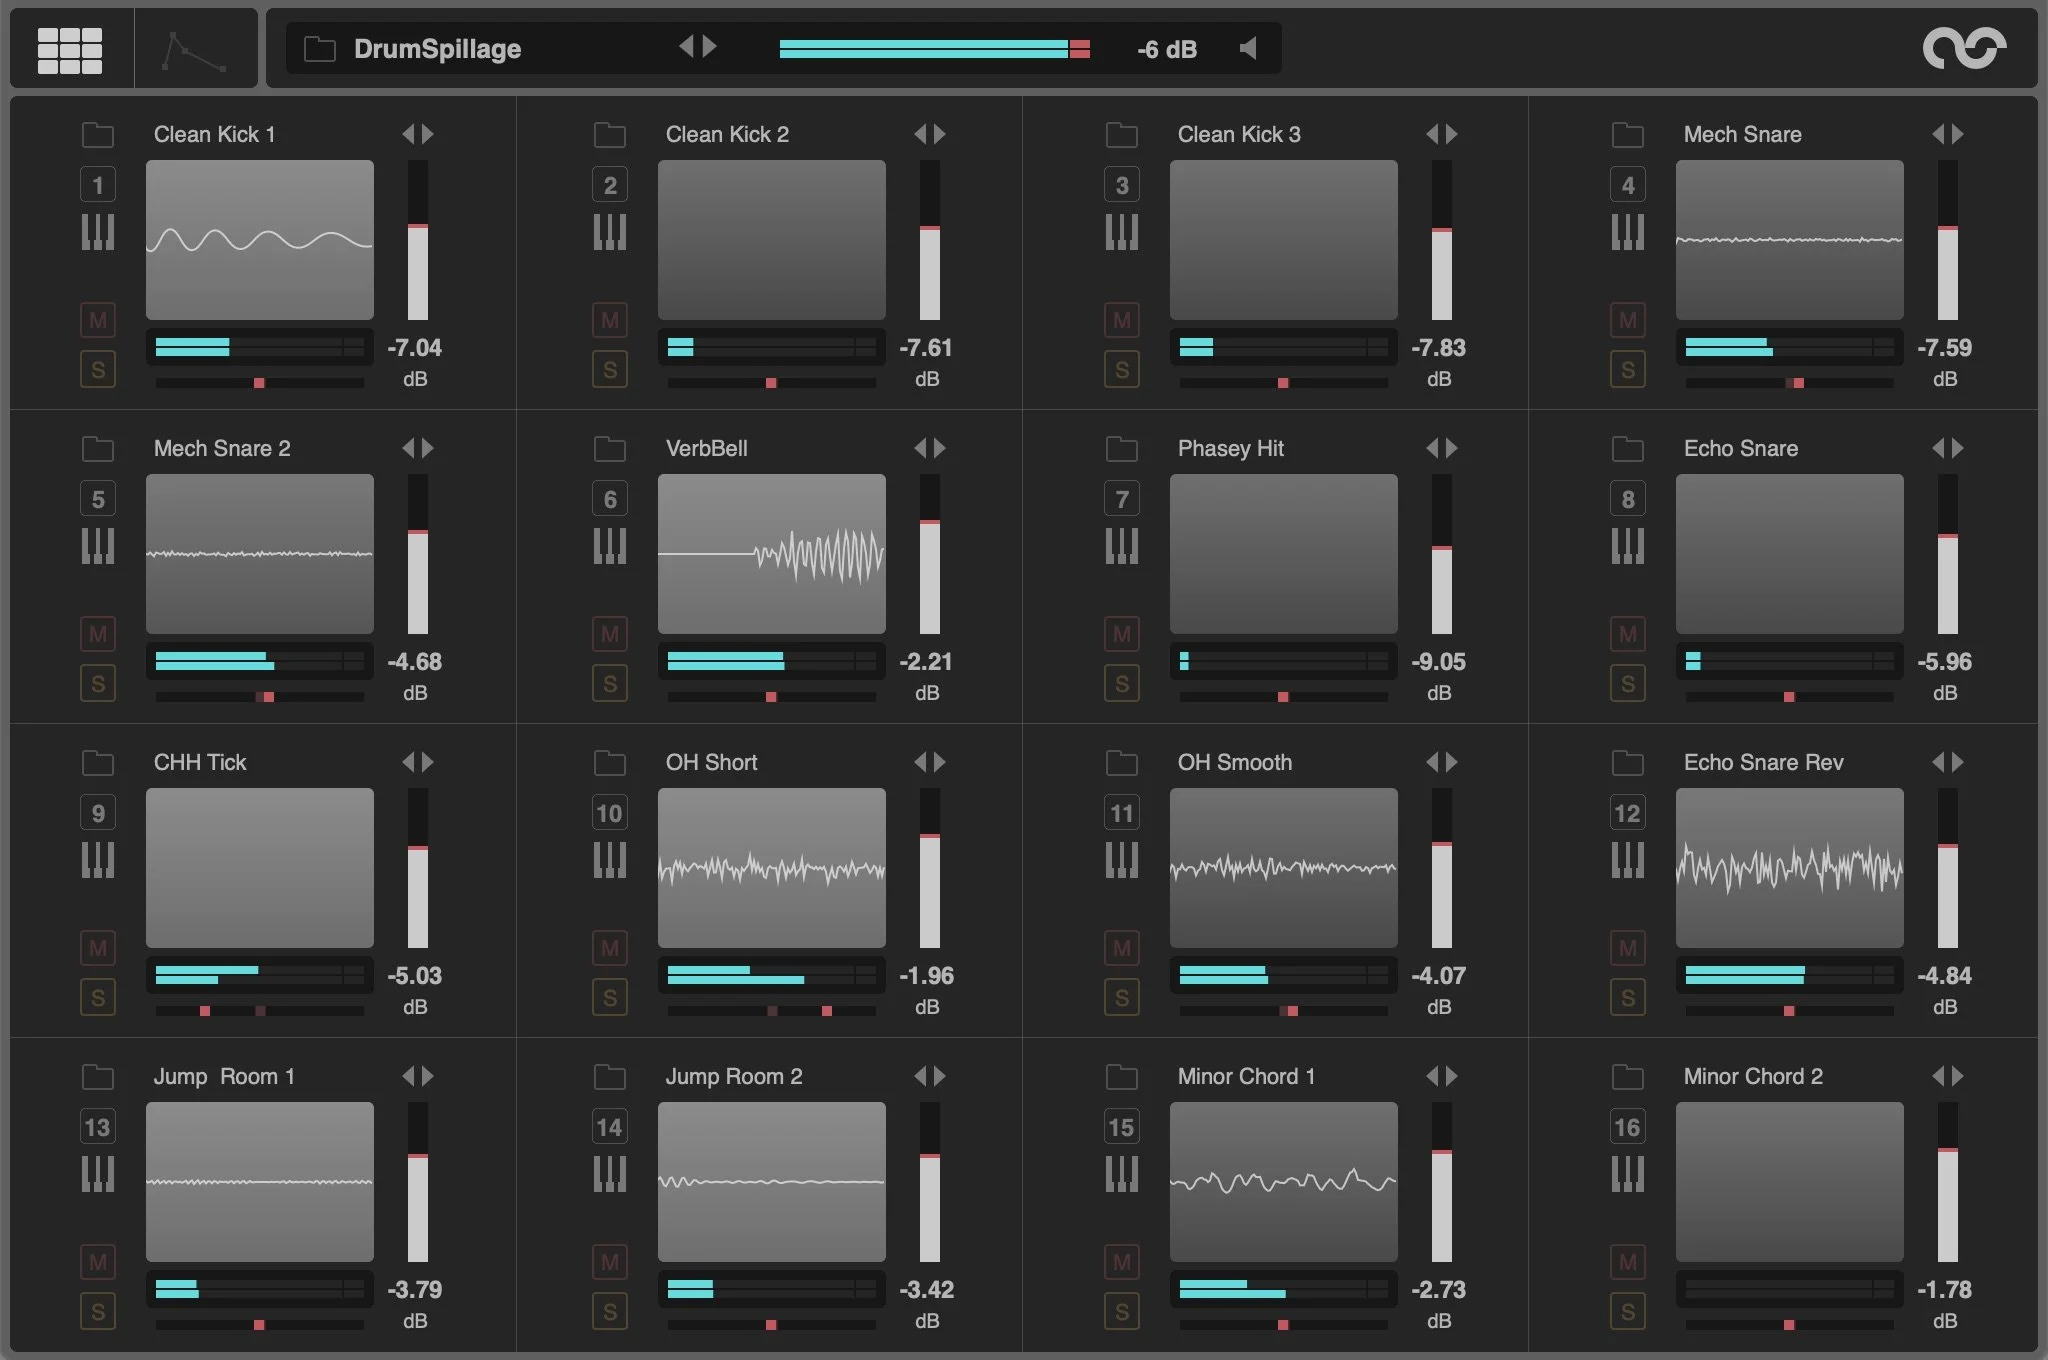
Task: Select previous sound for Echo Snare
Action: pos(1938,448)
